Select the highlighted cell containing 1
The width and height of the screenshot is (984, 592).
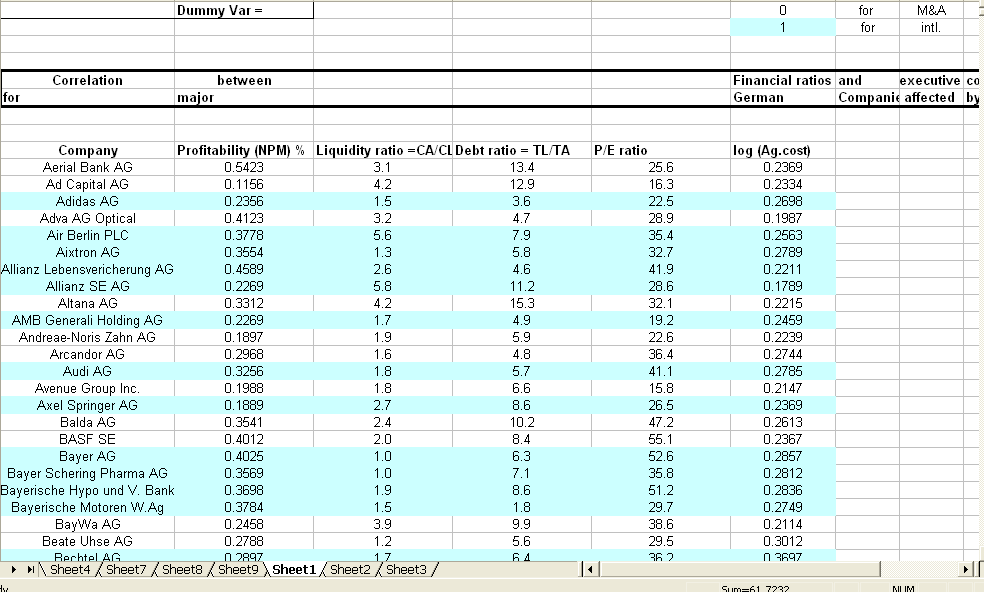(x=783, y=27)
